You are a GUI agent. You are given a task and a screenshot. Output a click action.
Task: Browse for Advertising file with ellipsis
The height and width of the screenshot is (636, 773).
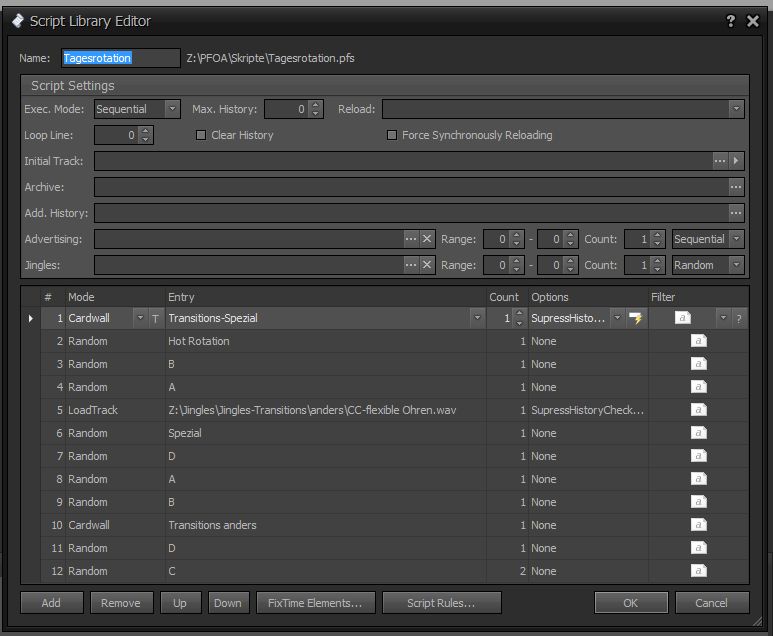point(411,239)
